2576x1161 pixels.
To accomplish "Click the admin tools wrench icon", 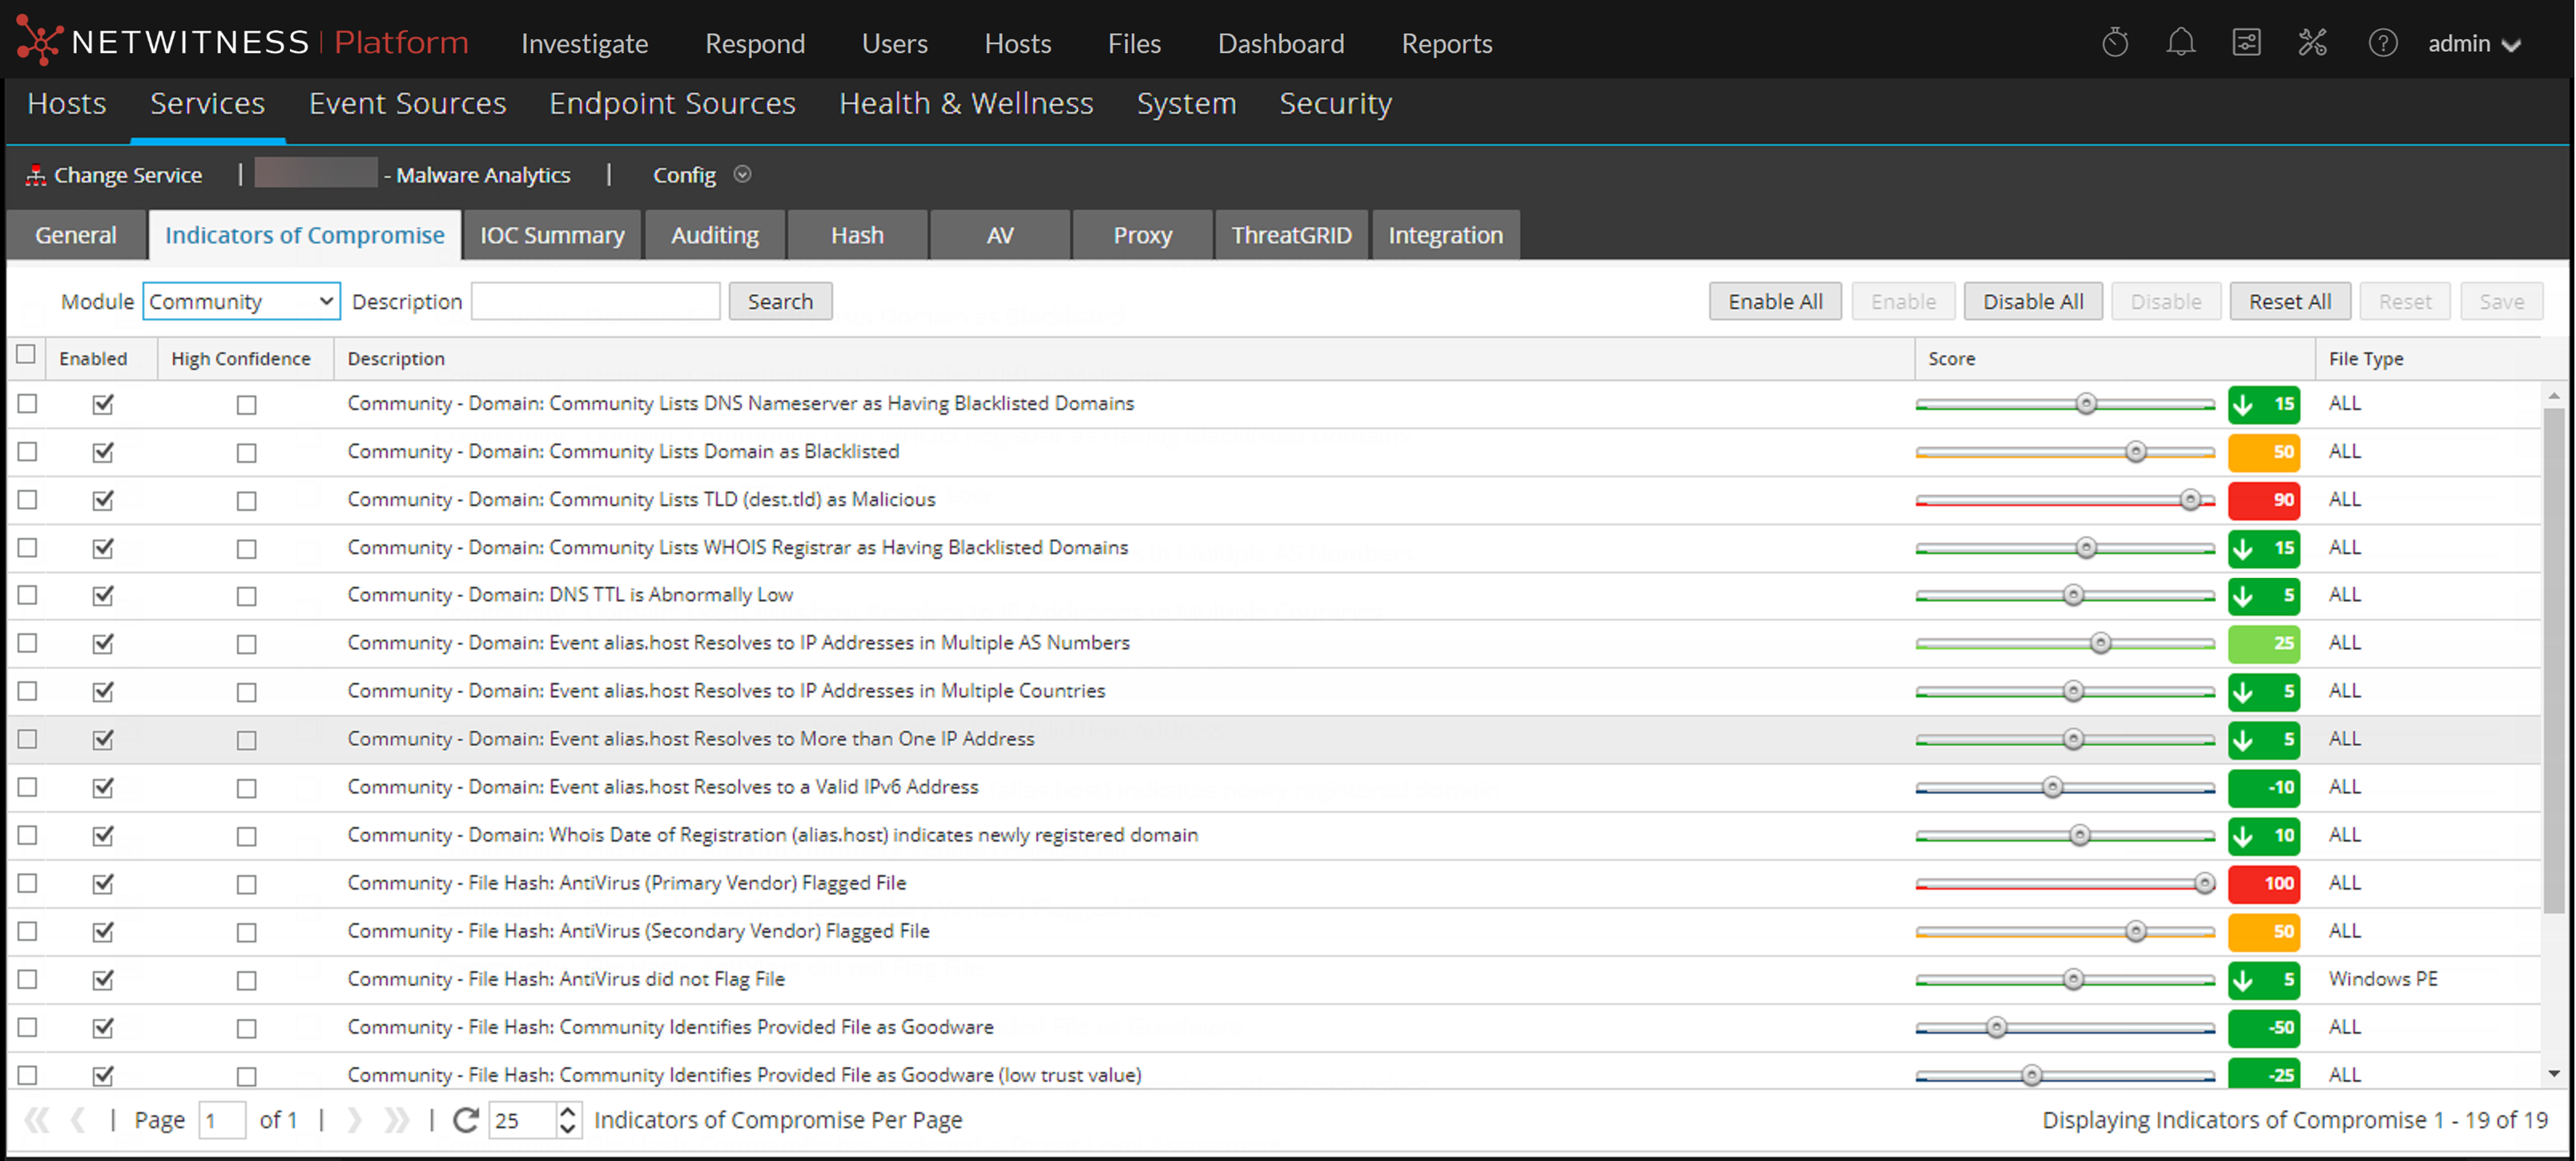I will [x=2312, y=43].
